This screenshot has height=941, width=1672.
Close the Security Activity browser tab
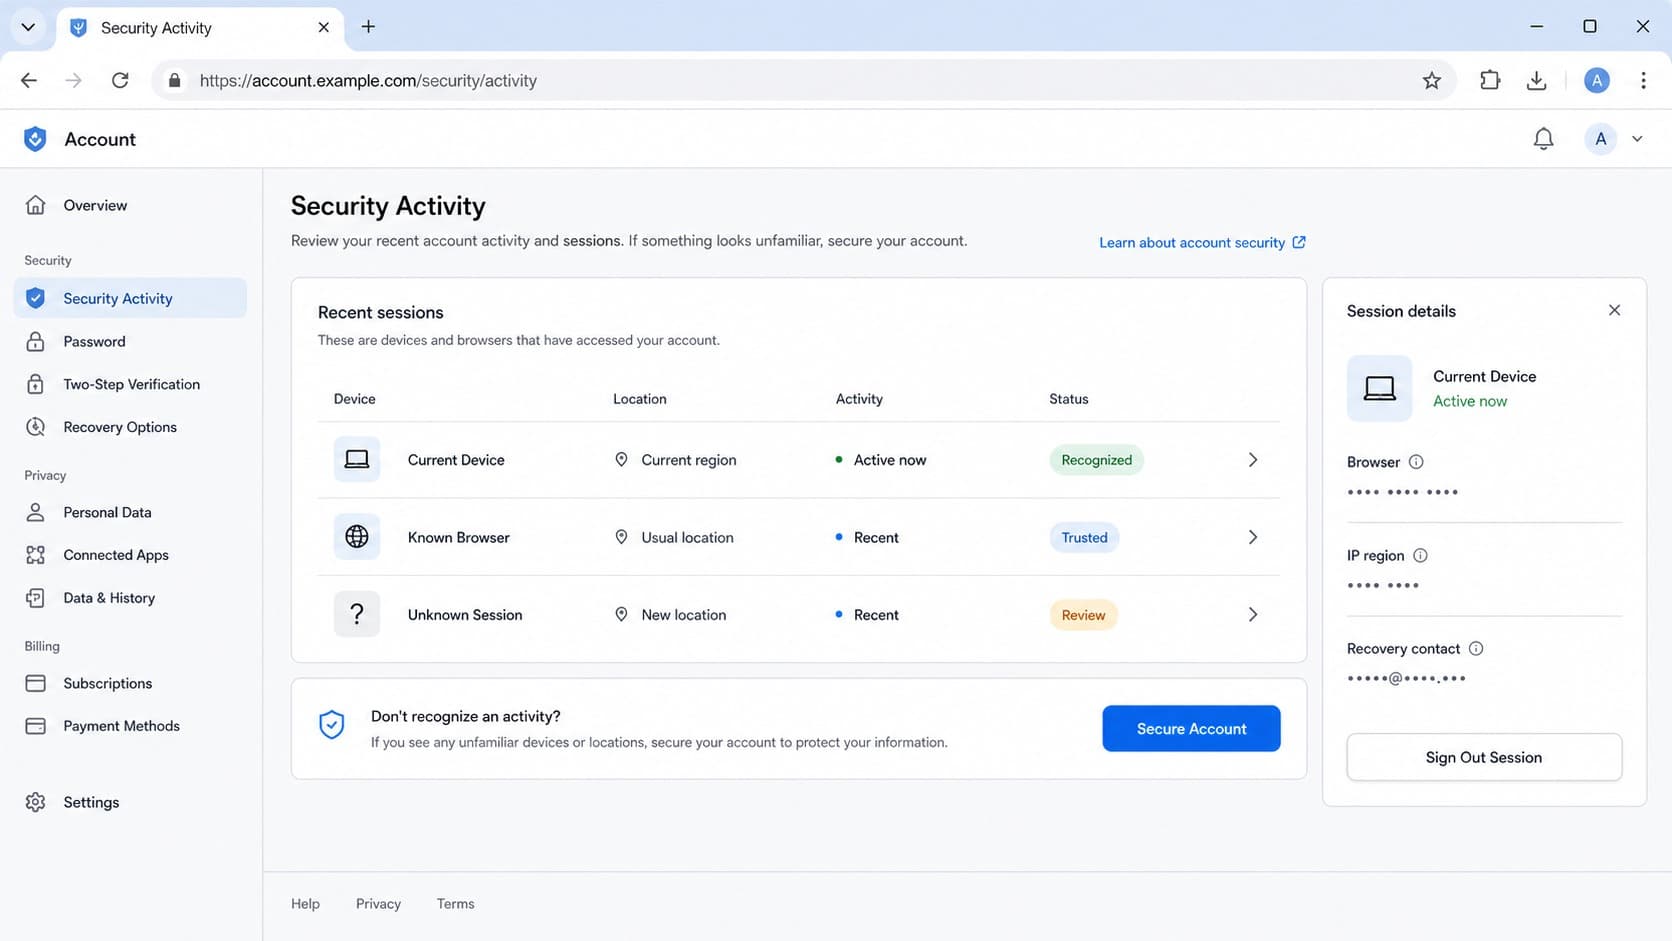[x=323, y=28]
